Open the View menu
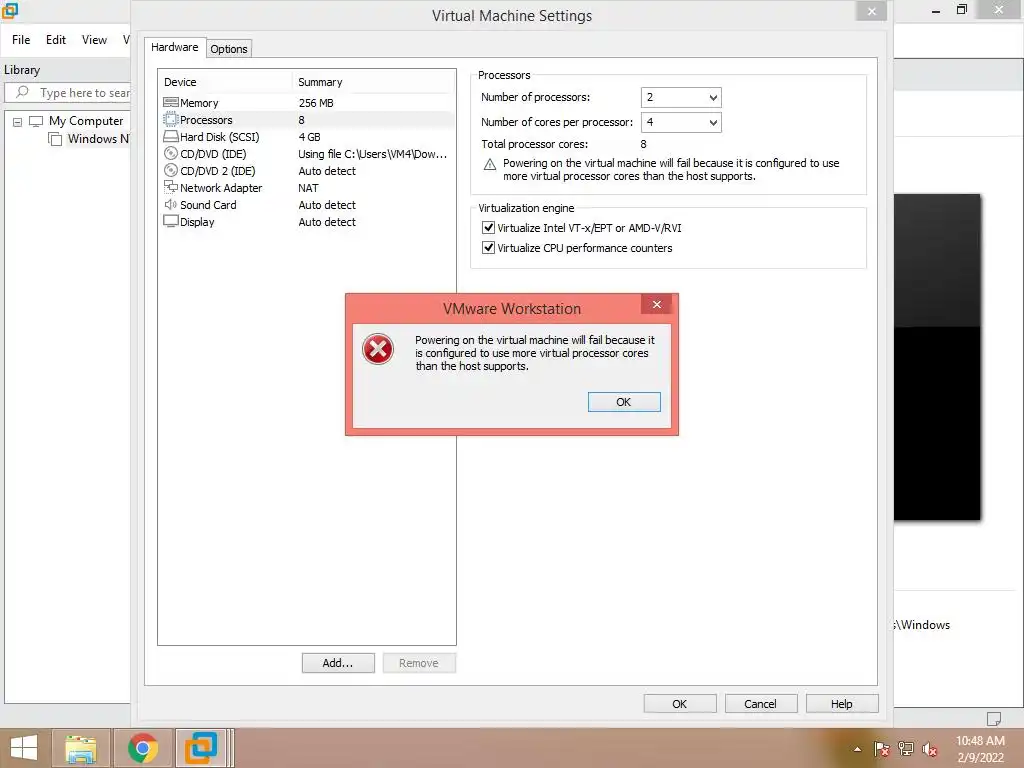The height and width of the screenshot is (768, 1024). click(x=94, y=40)
